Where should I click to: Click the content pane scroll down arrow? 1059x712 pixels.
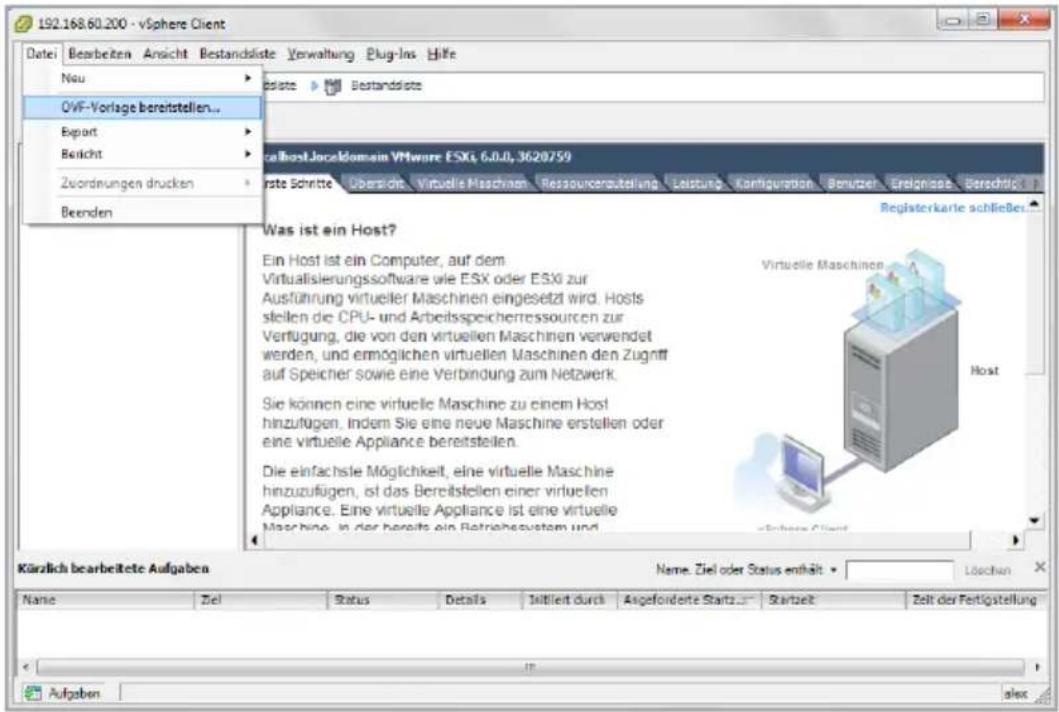pos(1035,520)
